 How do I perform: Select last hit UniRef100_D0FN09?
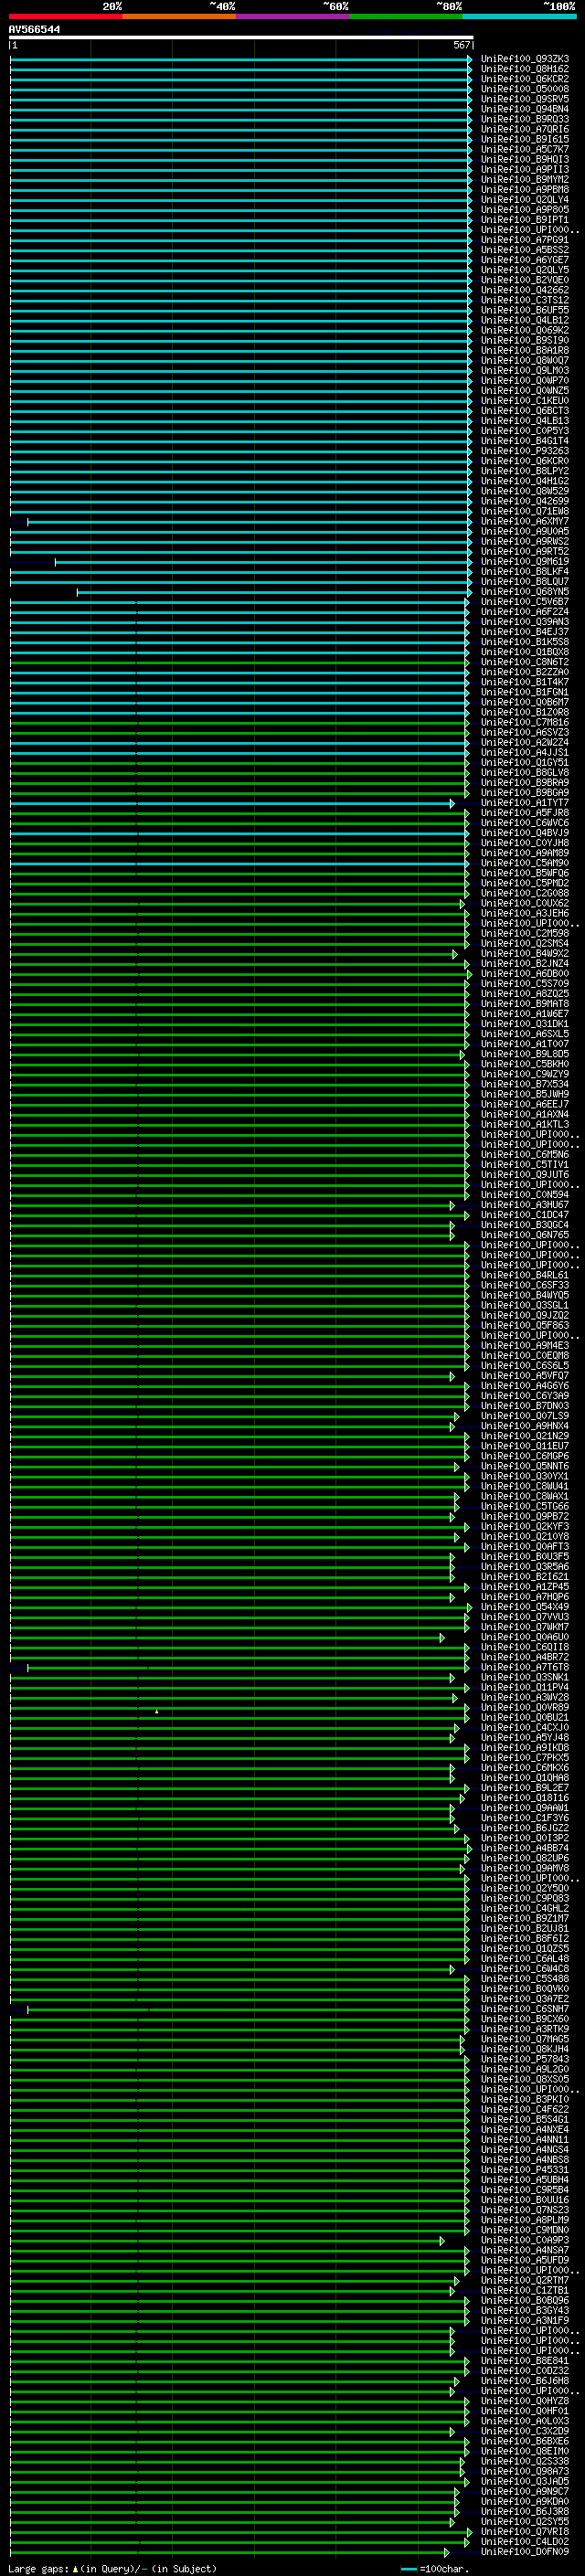coord(525,2551)
